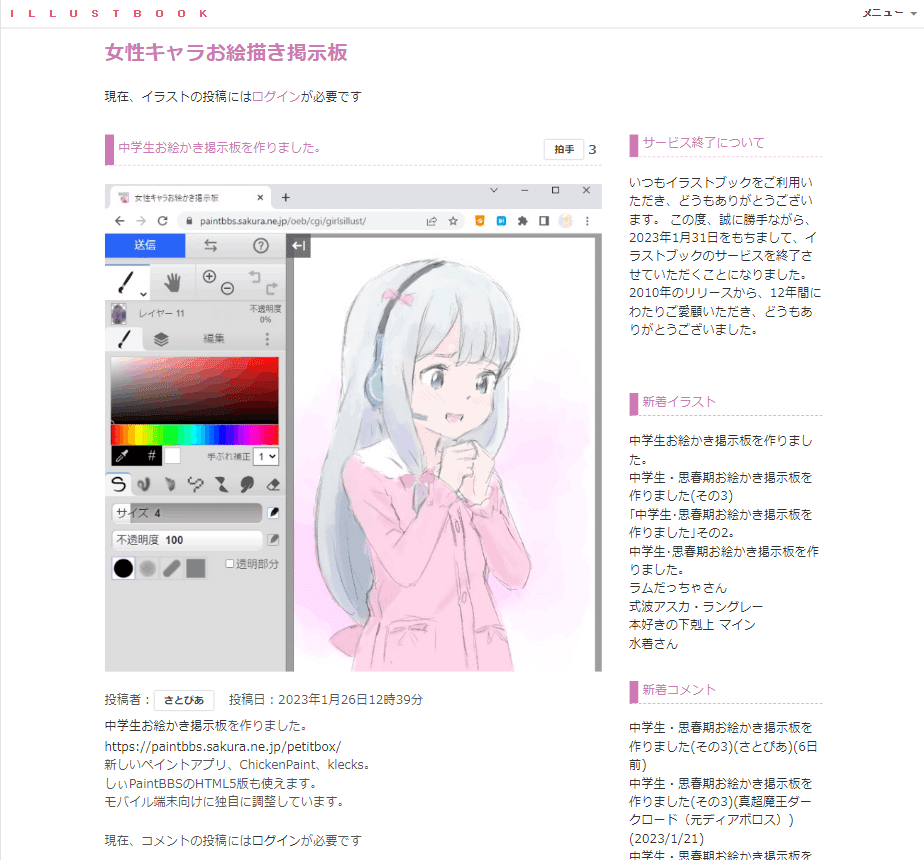Open 本好きの下剋上 マイン illustration link

coord(692,625)
